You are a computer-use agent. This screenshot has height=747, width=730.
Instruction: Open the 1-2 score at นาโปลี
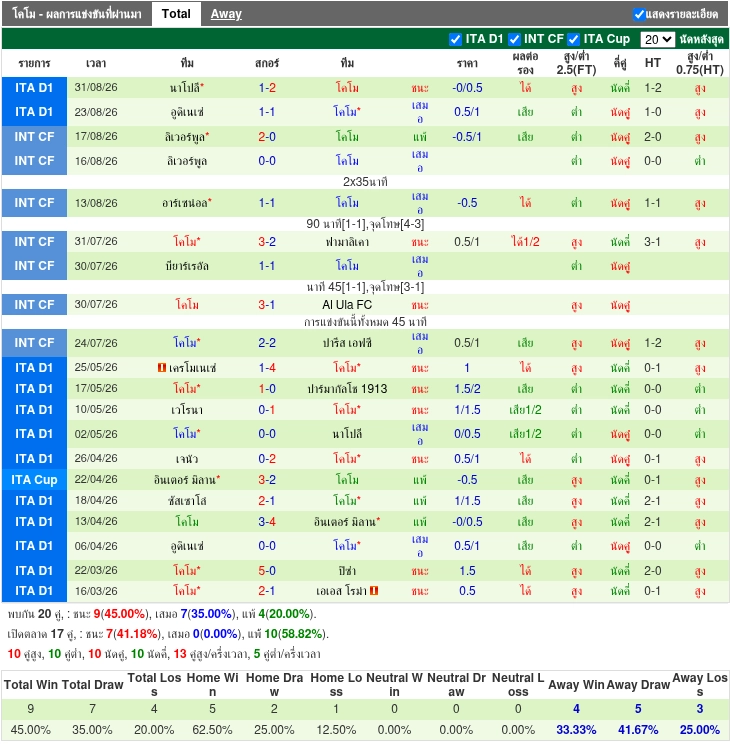tap(267, 88)
